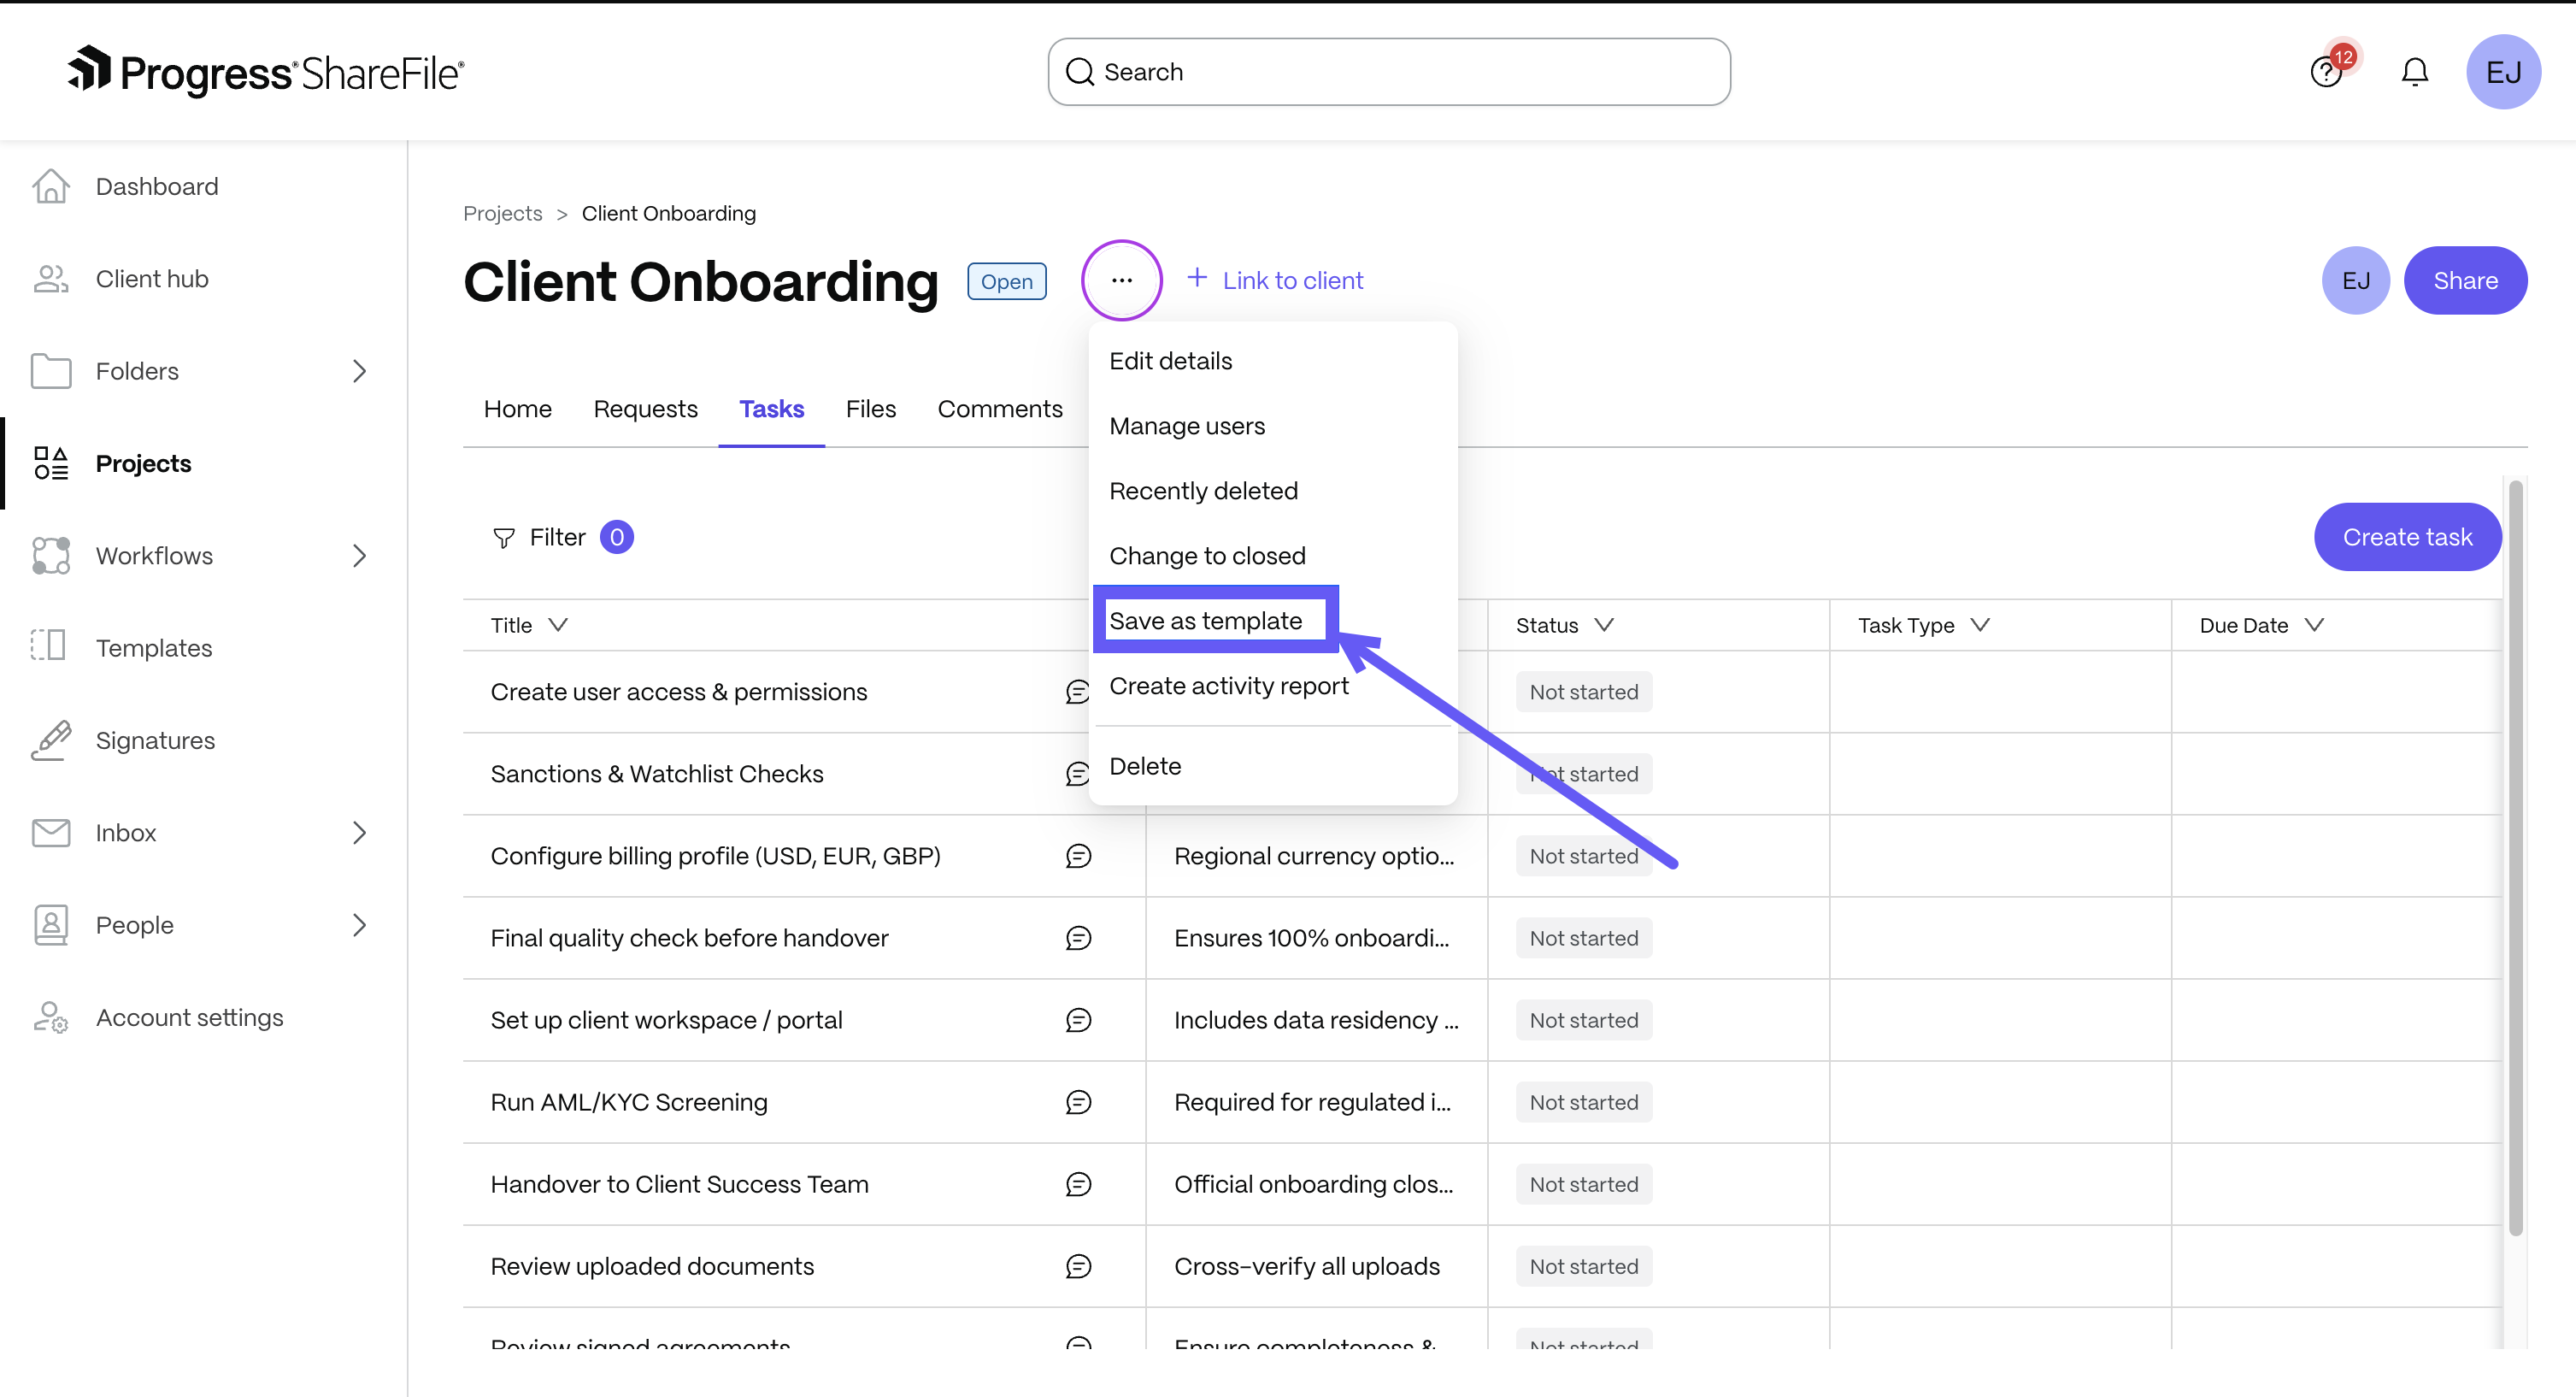
Task: Expand the Folders sidebar chevron
Action: (x=360, y=371)
